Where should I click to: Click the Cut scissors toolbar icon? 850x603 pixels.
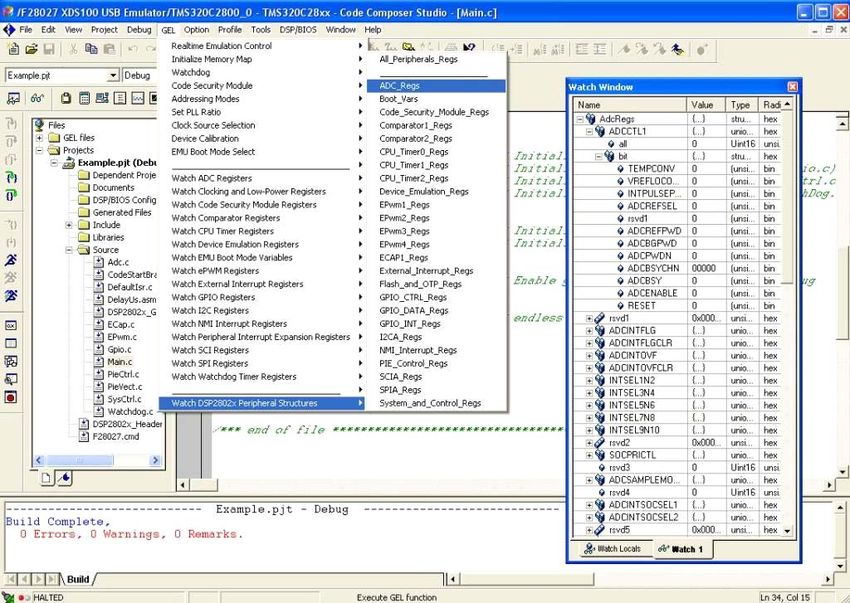pos(71,49)
